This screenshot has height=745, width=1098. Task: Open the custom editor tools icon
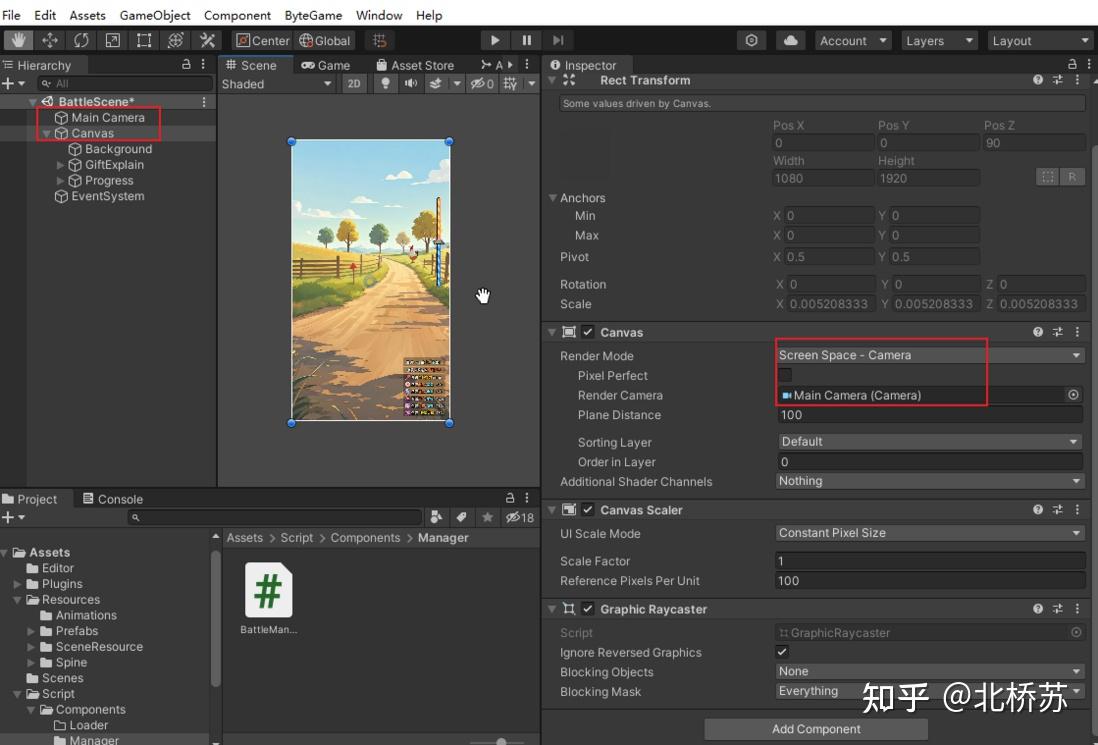(x=206, y=40)
